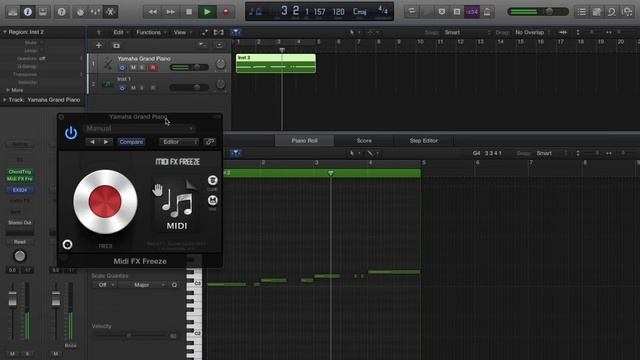Open the Toolbar toggle next to the Inspector button
The image size is (640, 360).
pos(43,12)
